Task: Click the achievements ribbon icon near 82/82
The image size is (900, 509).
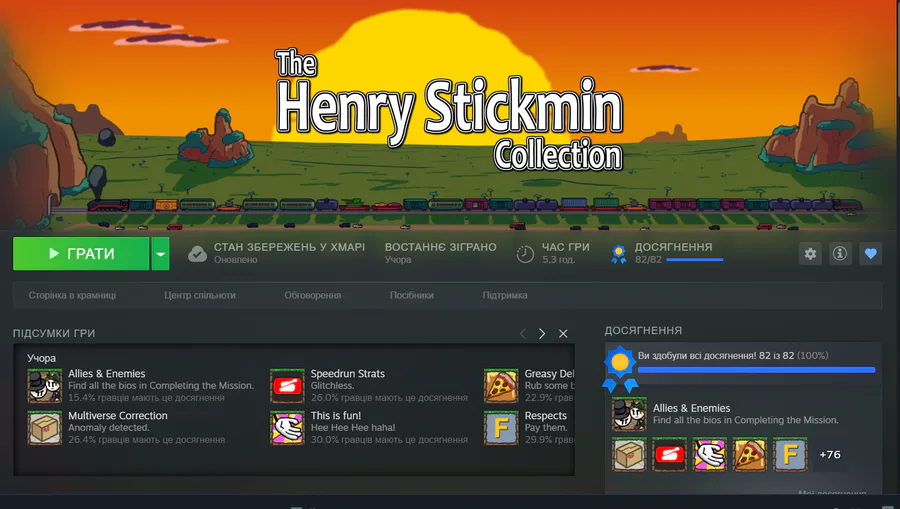Action: 618,254
